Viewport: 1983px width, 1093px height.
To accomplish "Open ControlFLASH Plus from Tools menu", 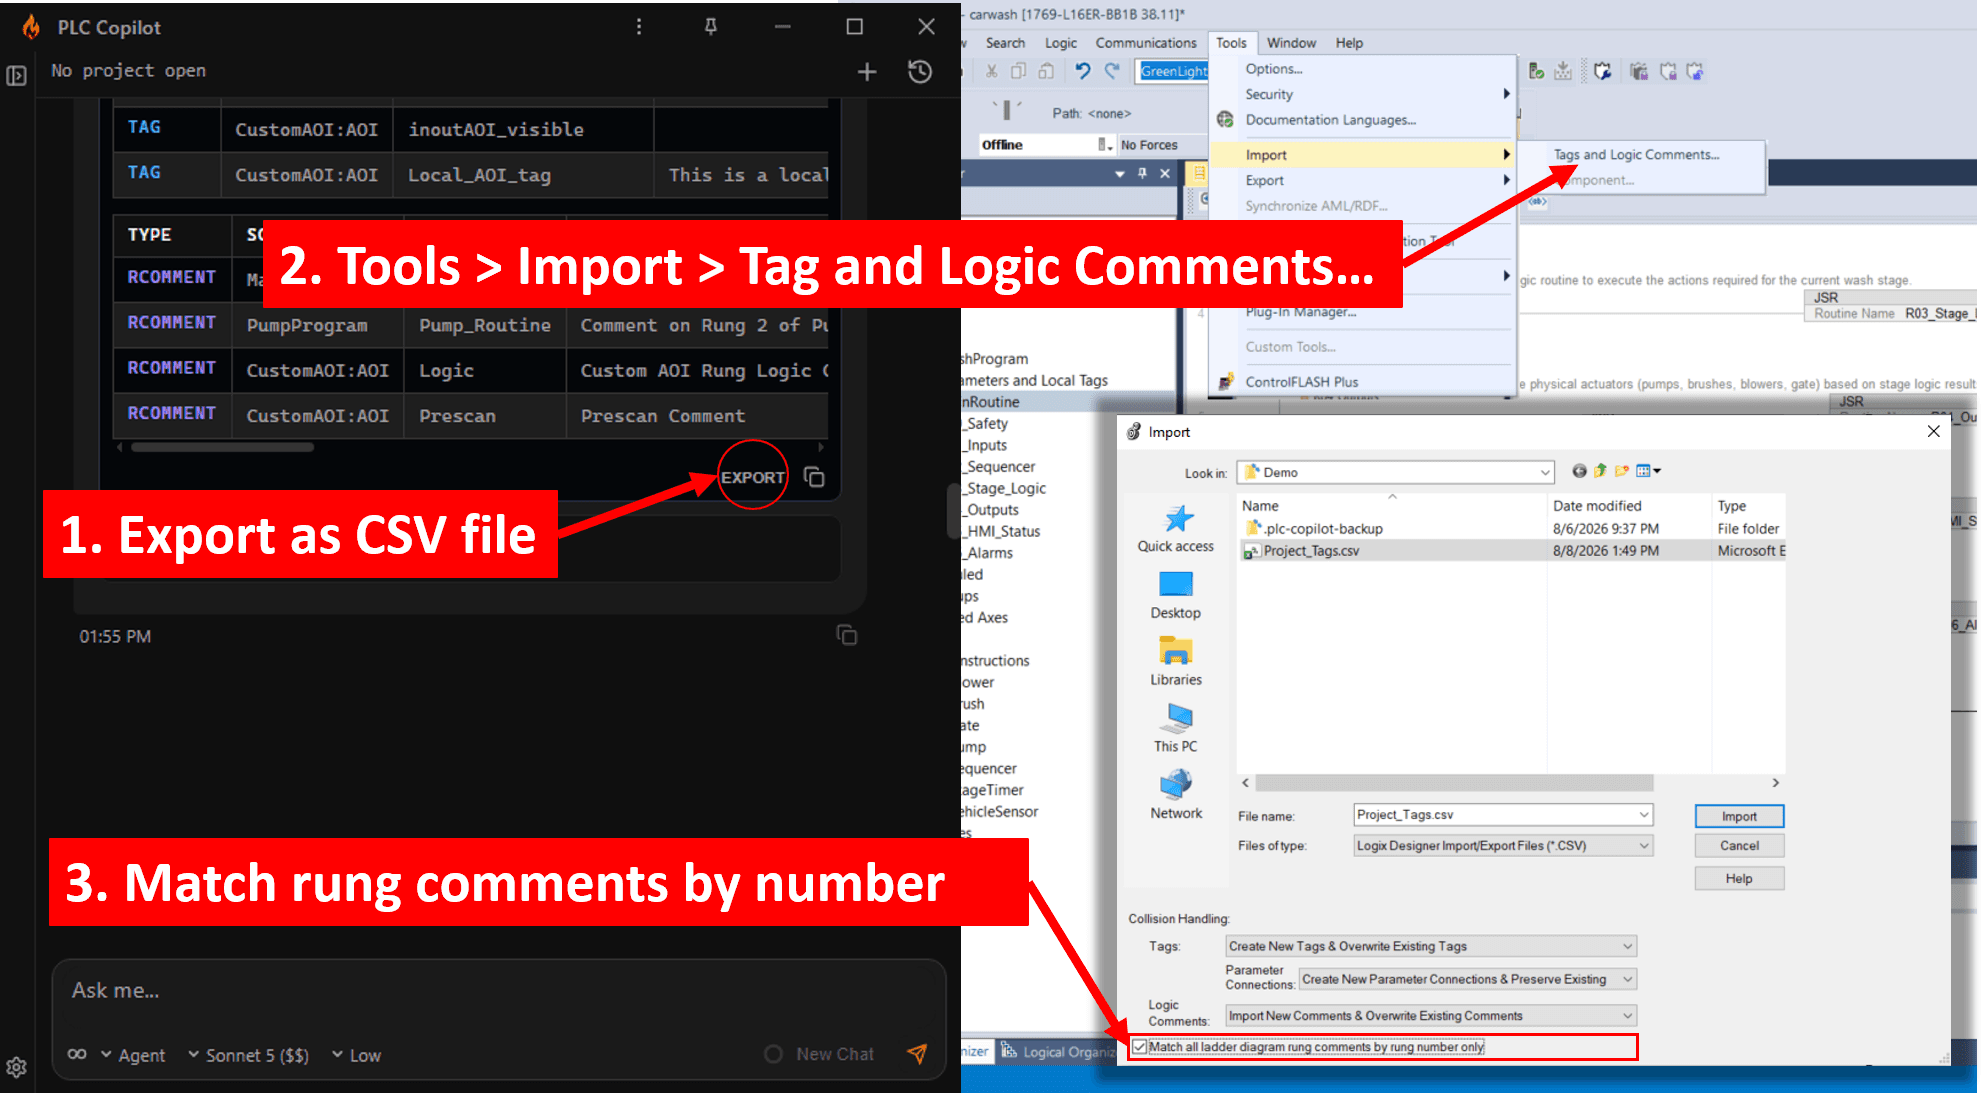I will pos(1301,382).
